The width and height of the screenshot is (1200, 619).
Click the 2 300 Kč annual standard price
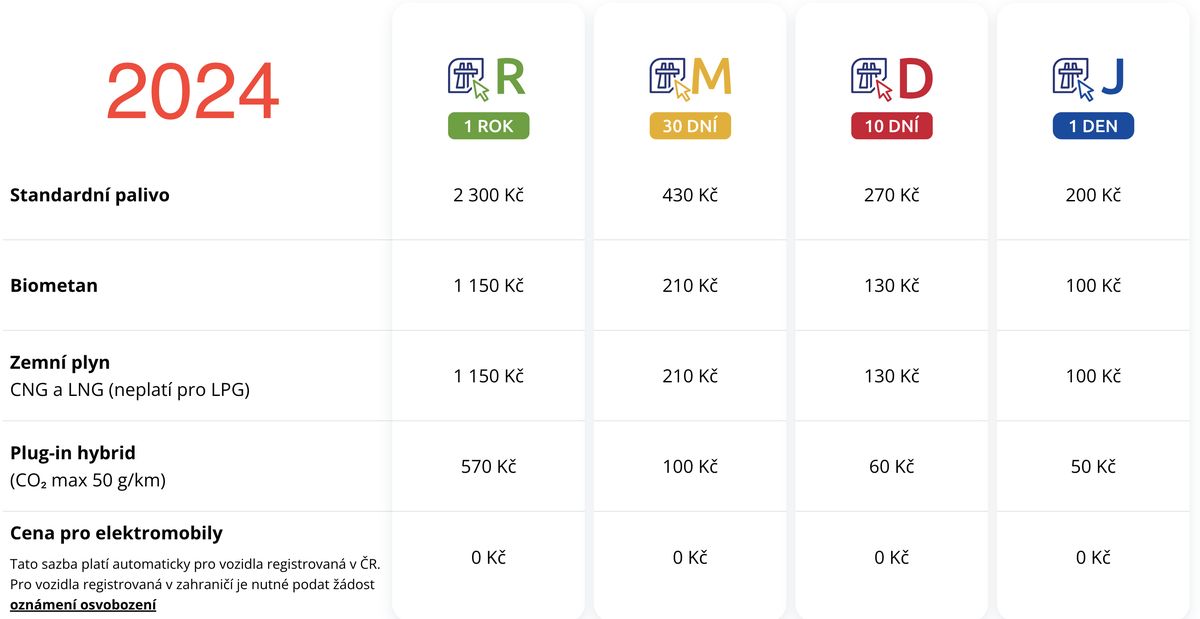click(488, 195)
